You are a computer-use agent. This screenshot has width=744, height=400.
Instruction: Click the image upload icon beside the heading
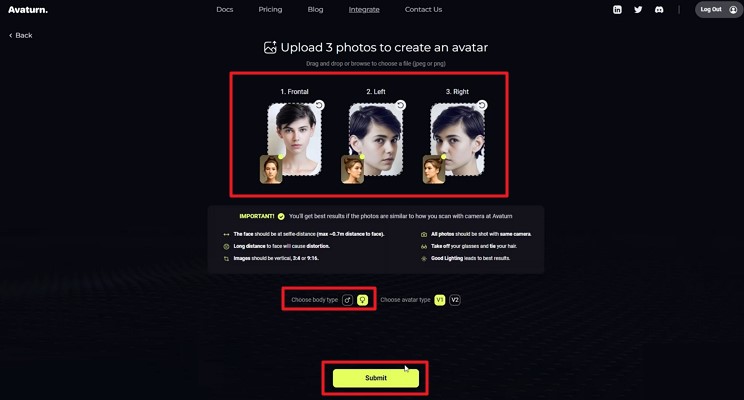[x=270, y=47]
